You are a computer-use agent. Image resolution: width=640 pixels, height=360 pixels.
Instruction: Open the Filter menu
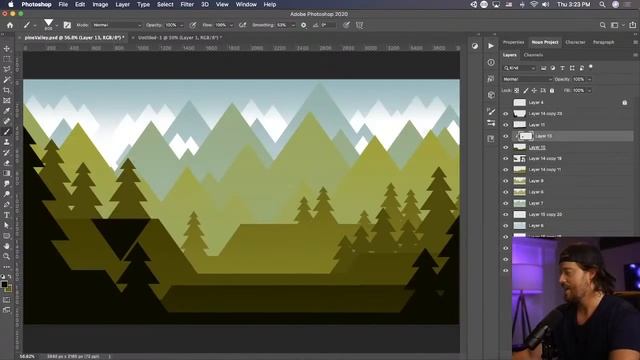(187, 4)
